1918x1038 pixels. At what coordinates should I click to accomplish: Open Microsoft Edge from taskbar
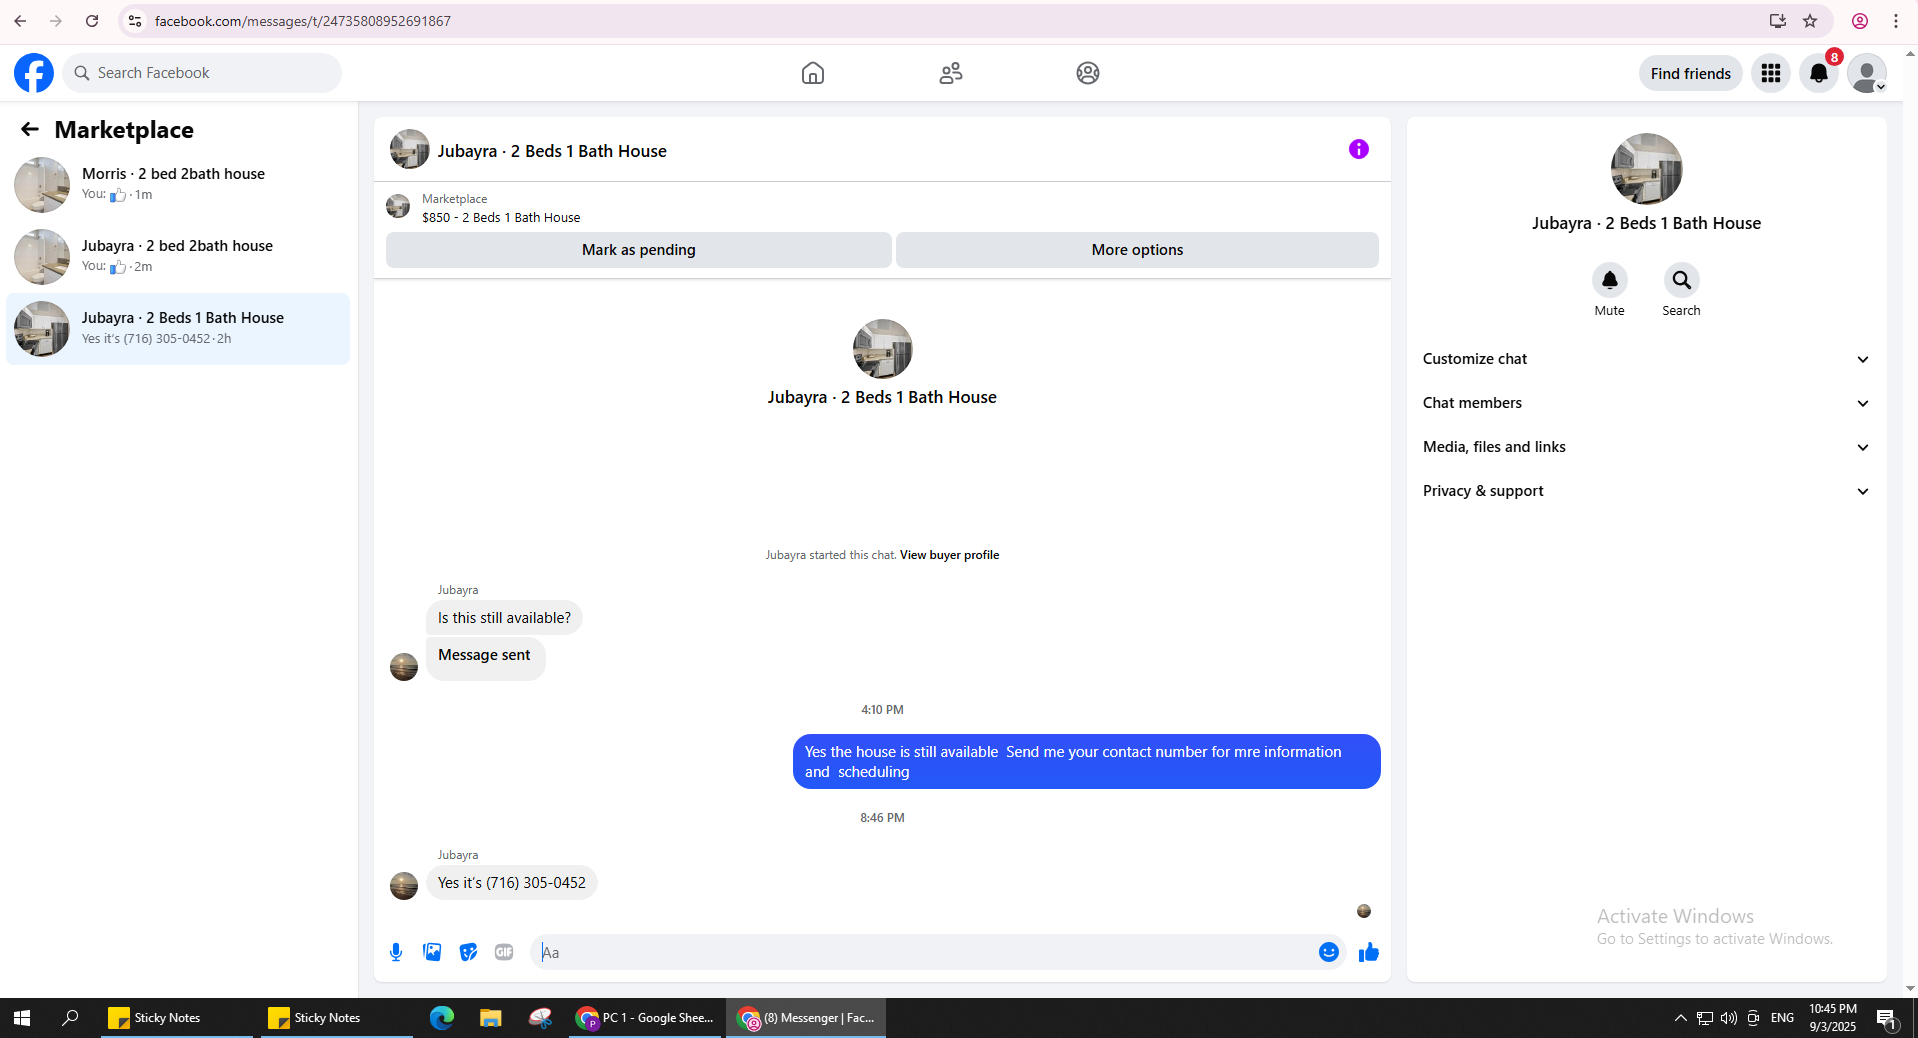442,1018
